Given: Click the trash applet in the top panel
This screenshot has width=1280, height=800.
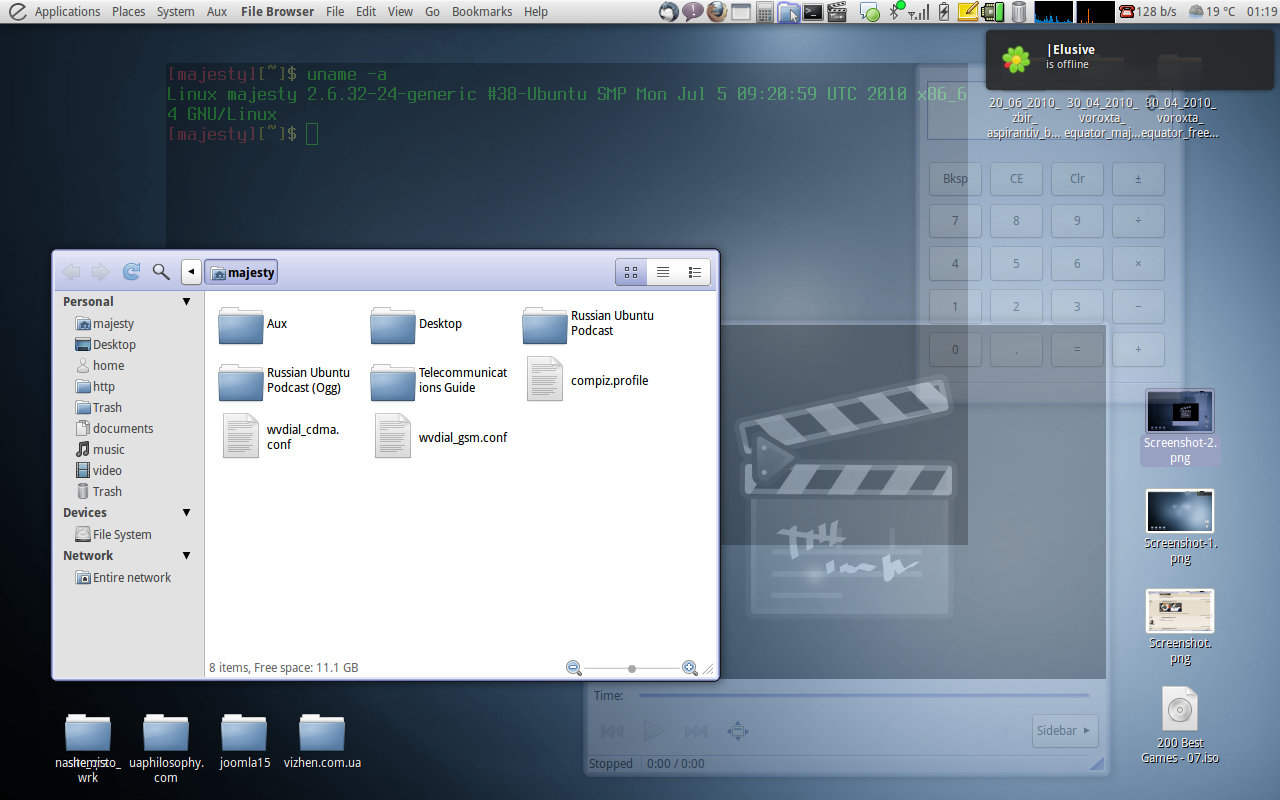Looking at the screenshot, I should pos(1019,12).
